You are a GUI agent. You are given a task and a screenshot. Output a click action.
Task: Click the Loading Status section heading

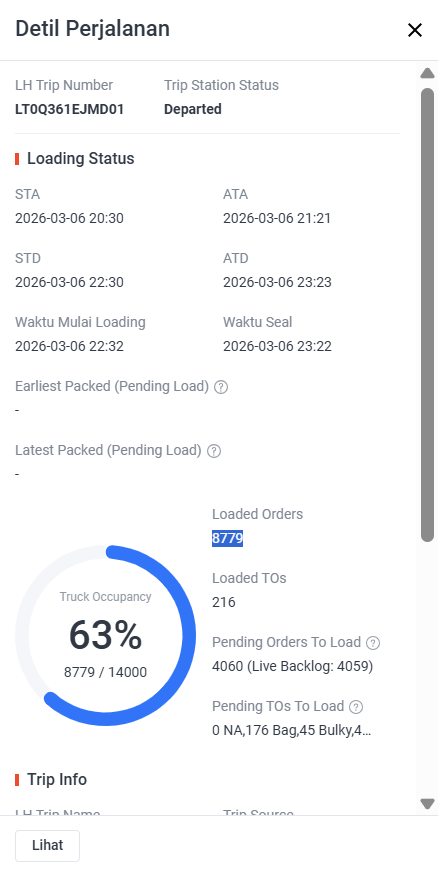81,158
